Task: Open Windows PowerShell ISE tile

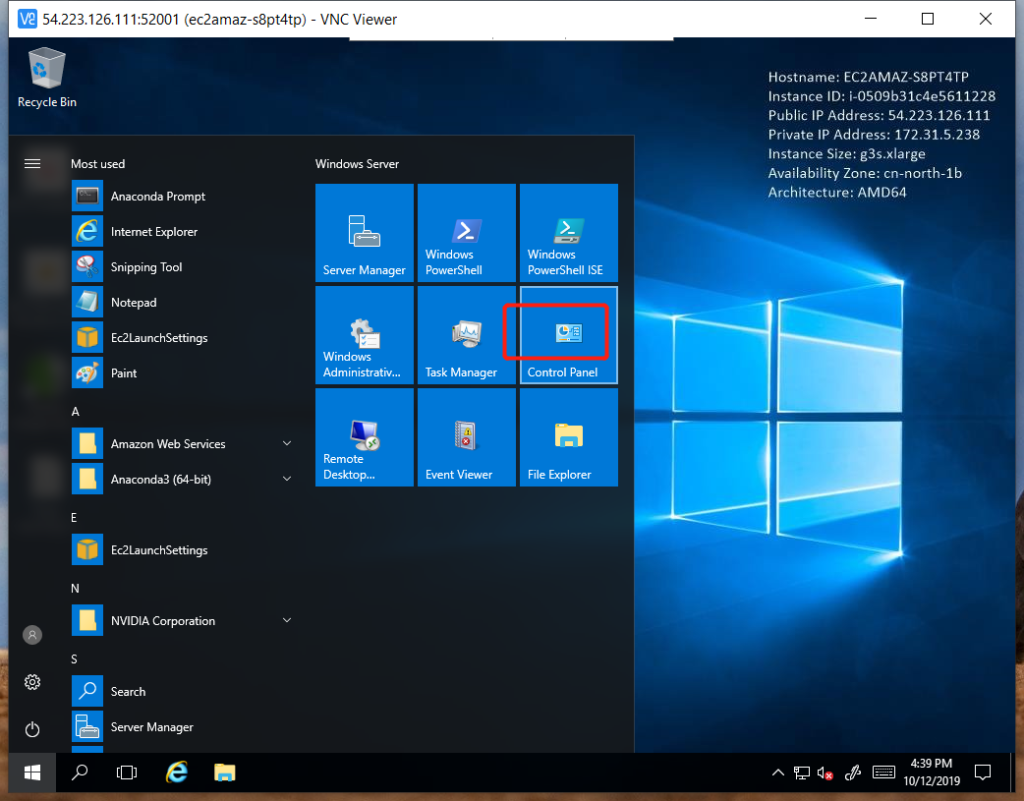Action: (568, 233)
